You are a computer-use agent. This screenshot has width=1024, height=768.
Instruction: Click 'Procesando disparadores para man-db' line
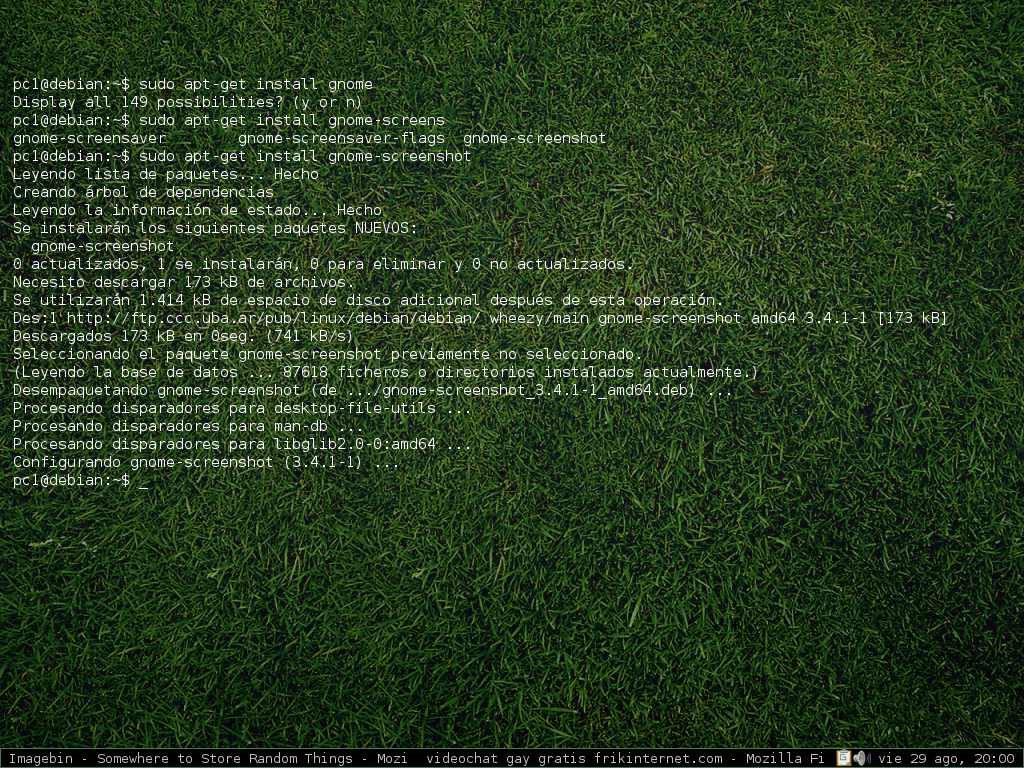[189, 426]
